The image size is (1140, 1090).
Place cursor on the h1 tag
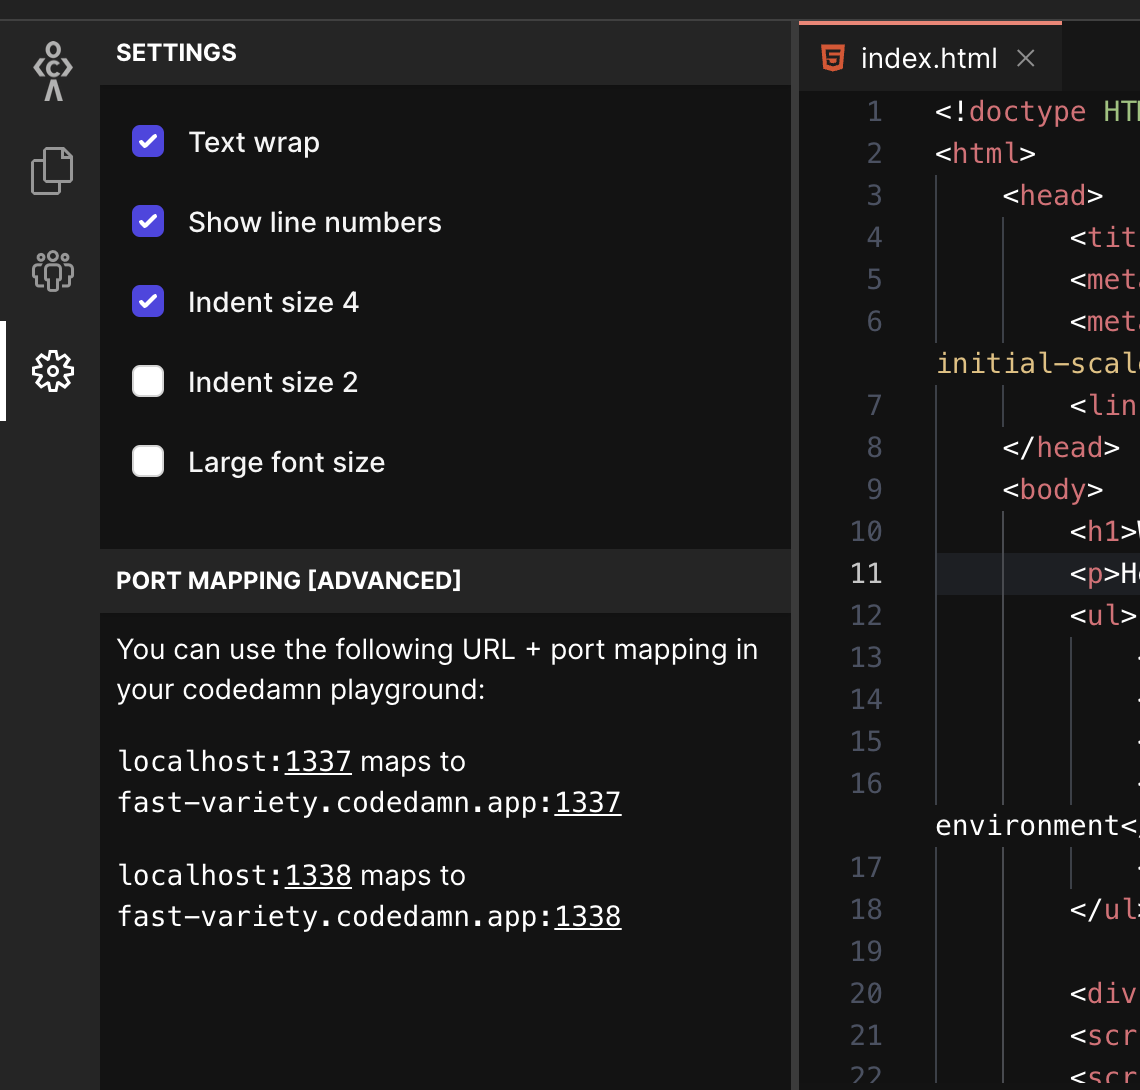[x=1100, y=531]
